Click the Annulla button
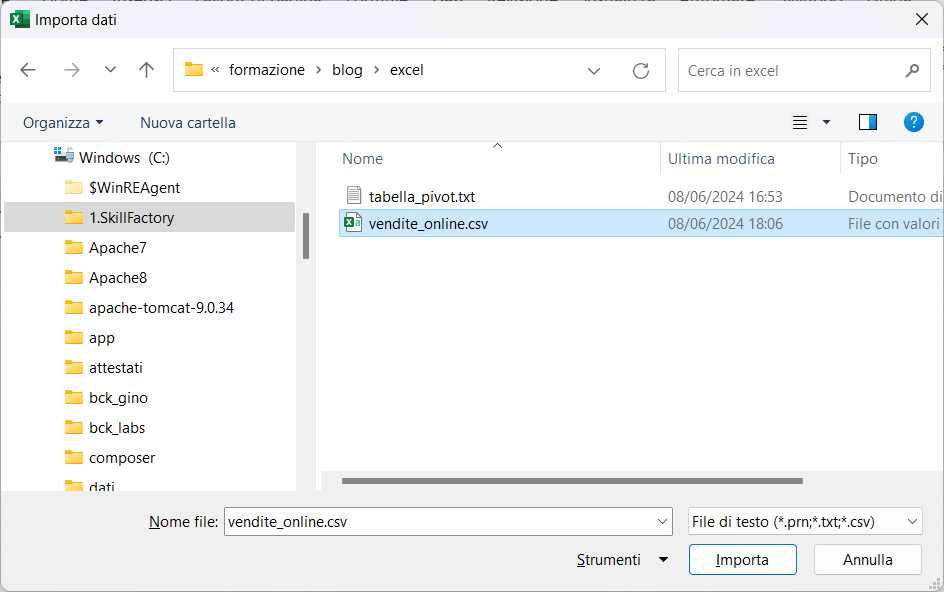Viewport: 944px width, 592px height. coord(867,560)
